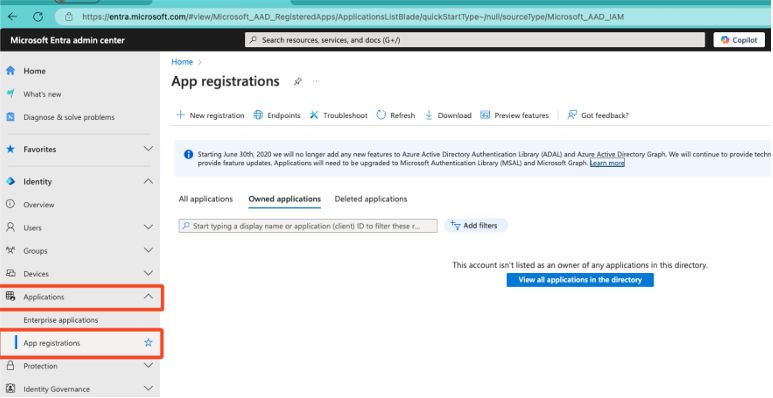Click the plus icon for New registration
773x398 pixels.
point(180,115)
